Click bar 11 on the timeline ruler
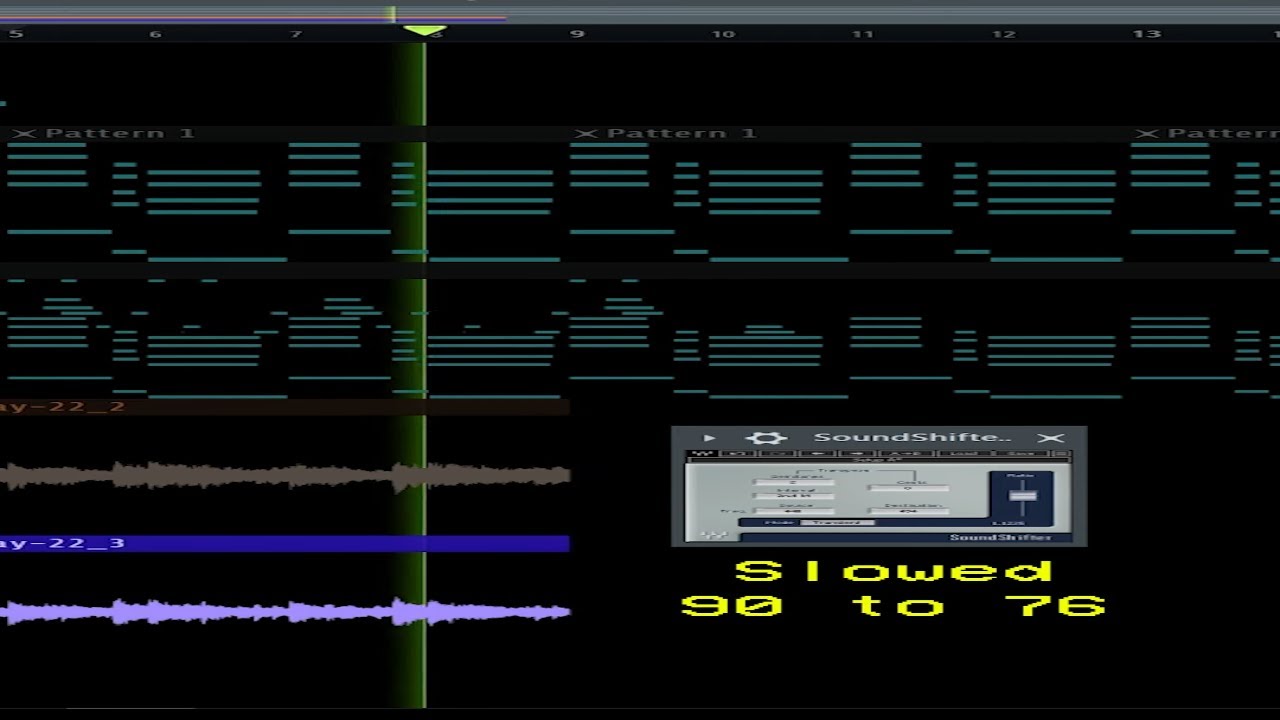The height and width of the screenshot is (720, 1280). 863,34
